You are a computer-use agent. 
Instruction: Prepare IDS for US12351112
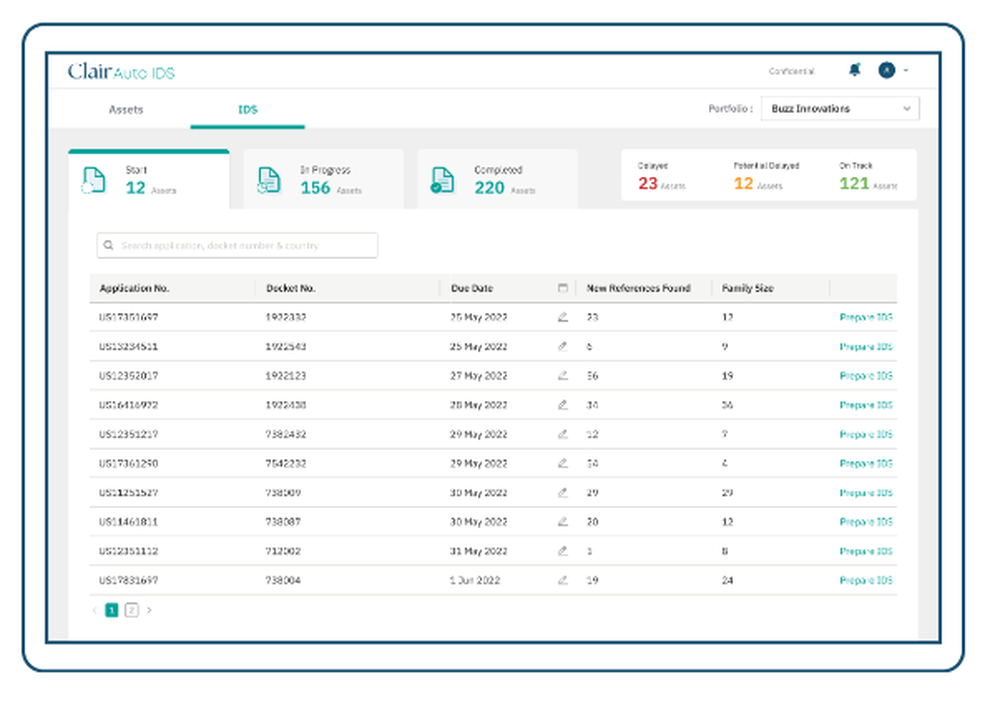(866, 551)
